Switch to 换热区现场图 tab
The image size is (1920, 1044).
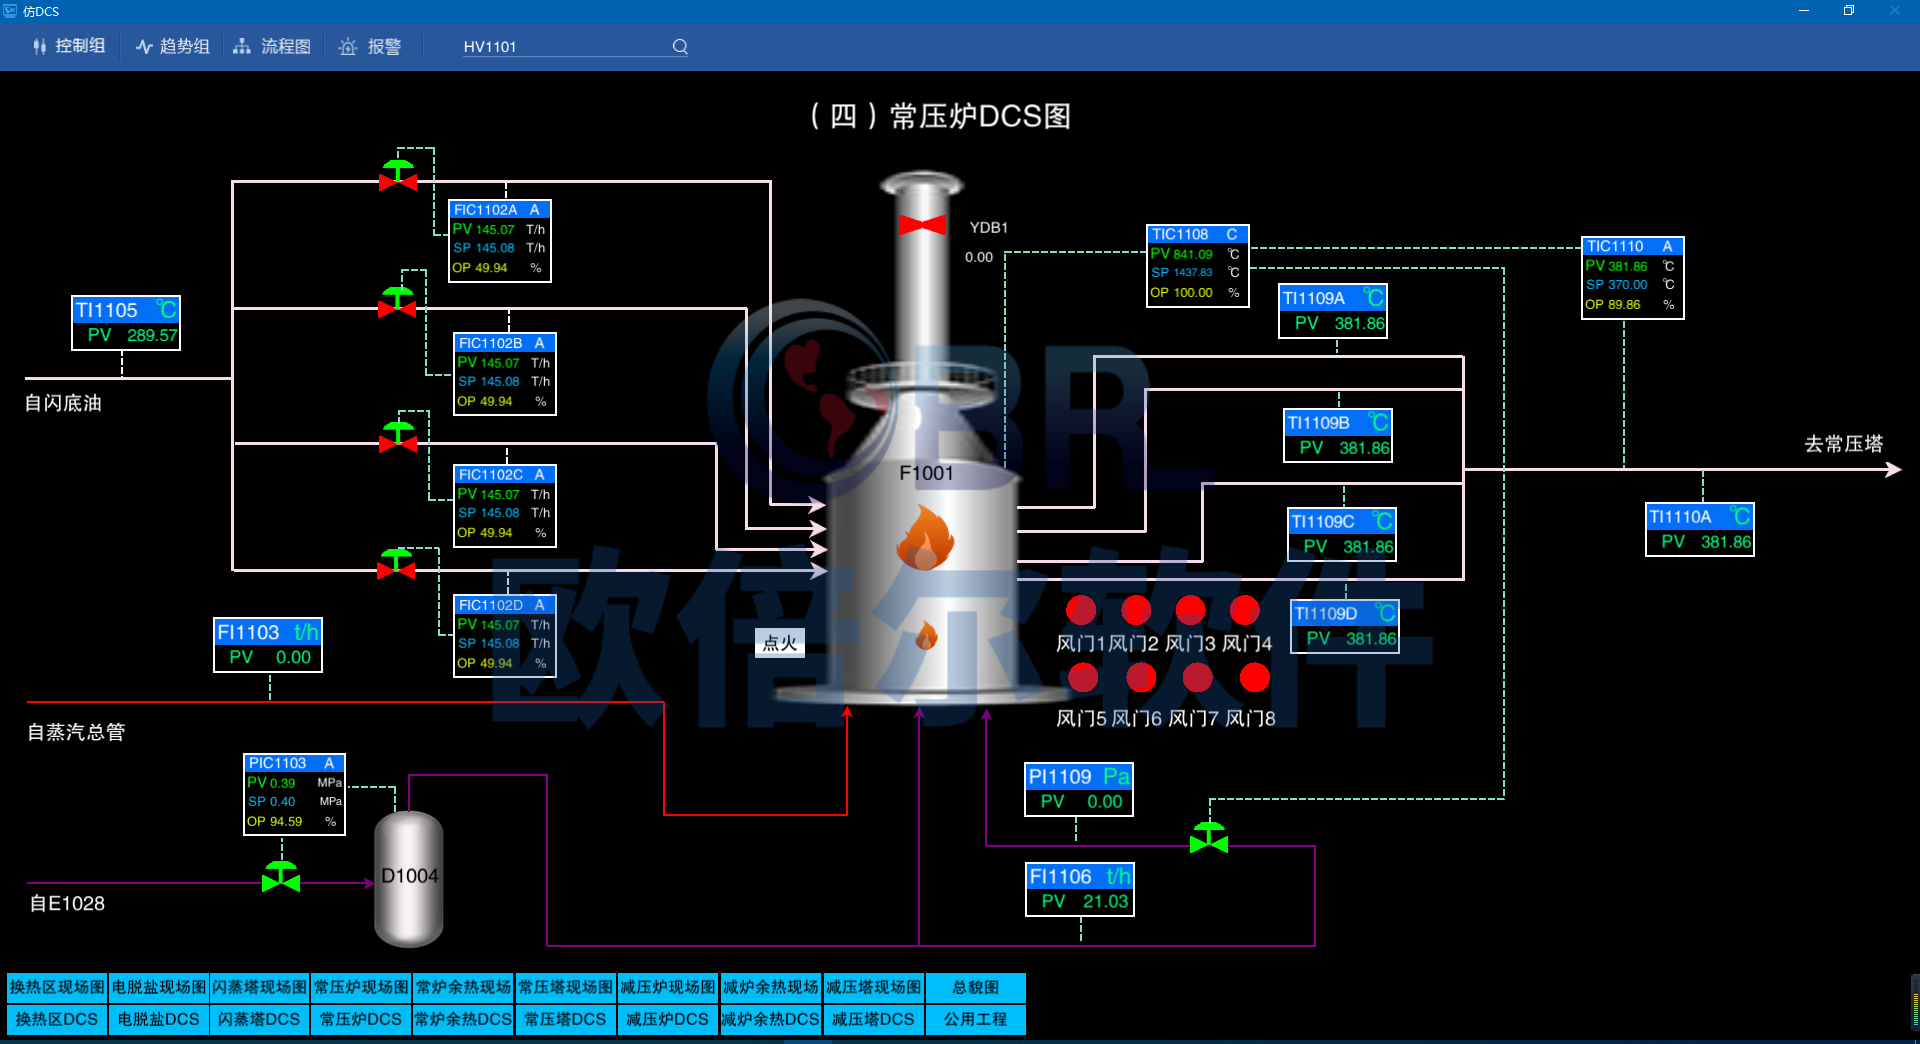click(57, 987)
